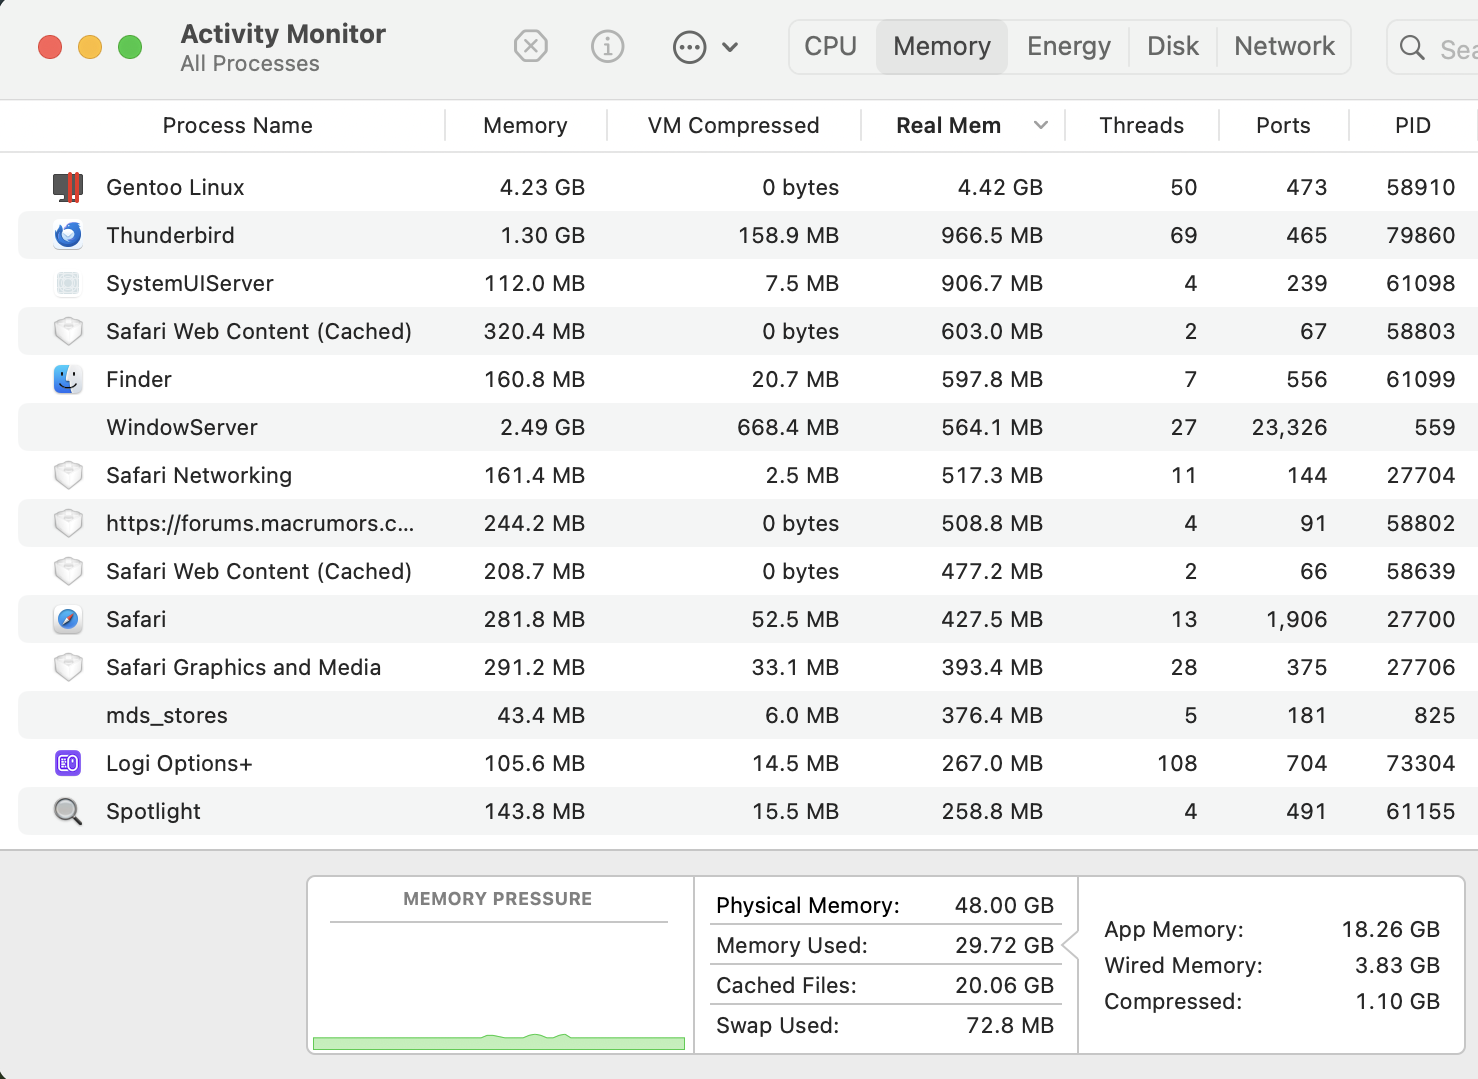This screenshot has height=1079, width=1478.
Task: Click the Logi Options+ app icon
Action: (68, 763)
